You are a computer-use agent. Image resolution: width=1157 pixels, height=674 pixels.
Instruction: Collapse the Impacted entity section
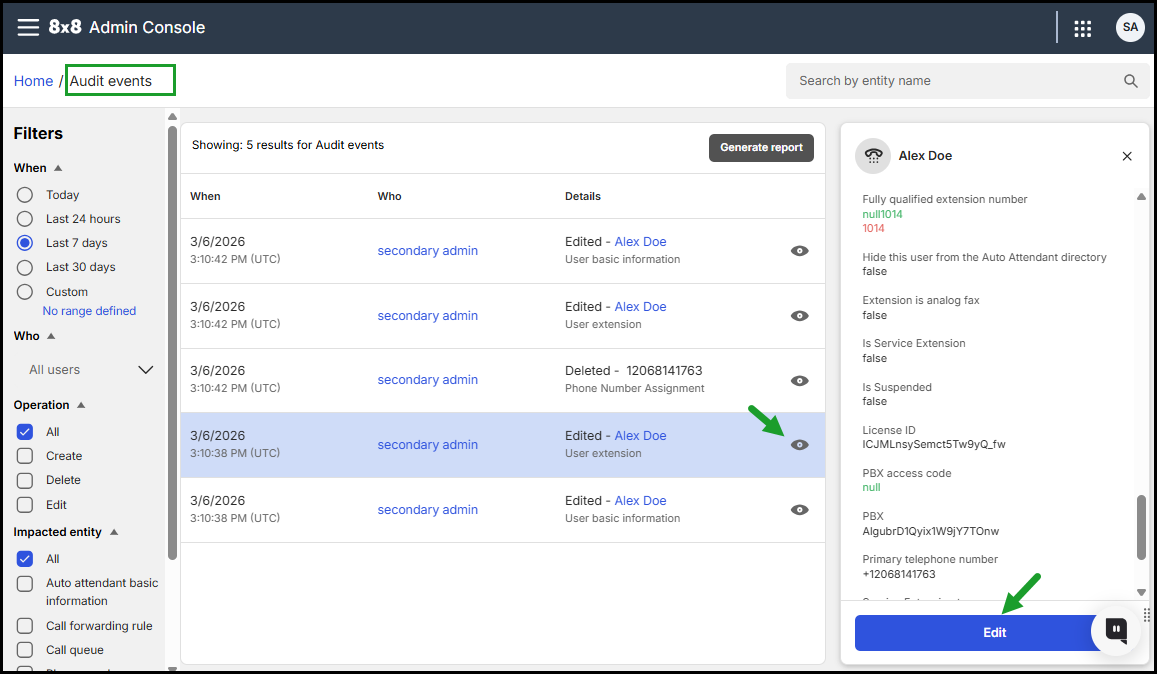114,532
